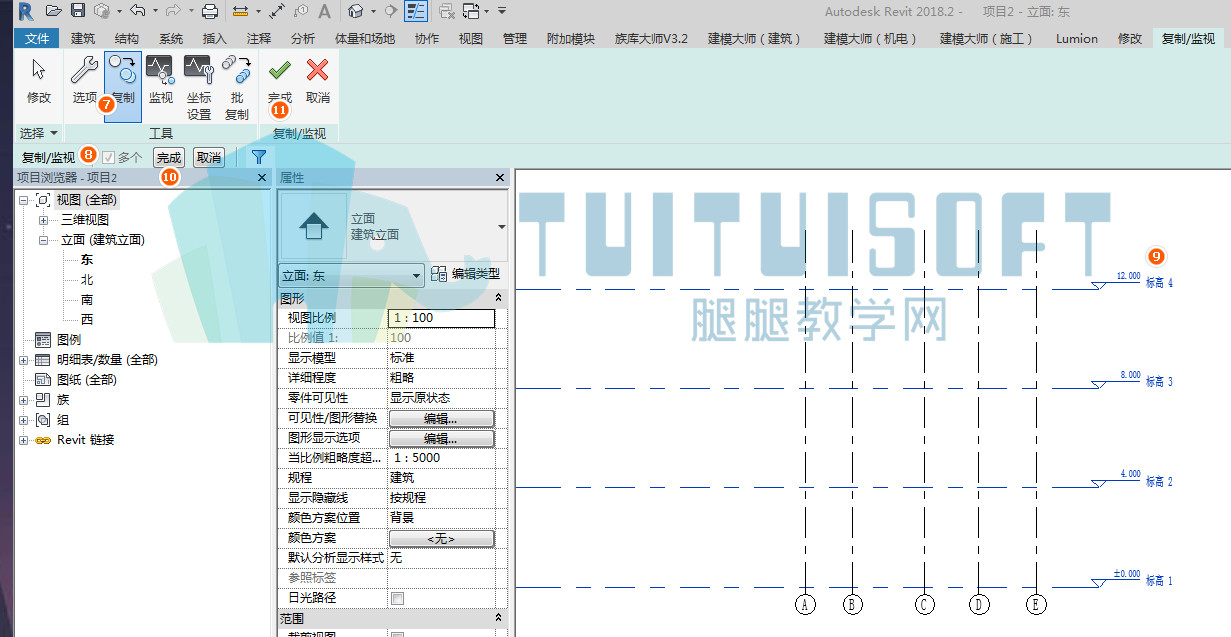Select the Sheets (图纸) tree item
The width and height of the screenshot is (1231, 637).
coord(86,380)
